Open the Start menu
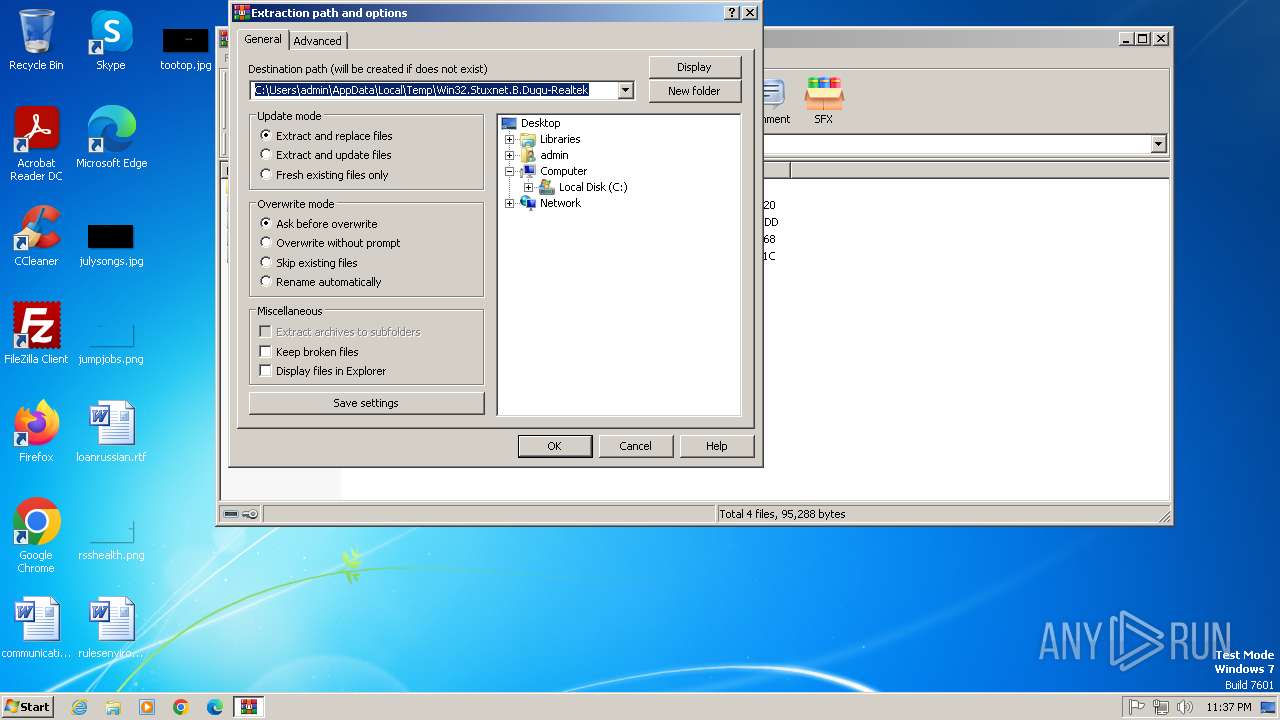The height and width of the screenshot is (720, 1280). [27, 707]
